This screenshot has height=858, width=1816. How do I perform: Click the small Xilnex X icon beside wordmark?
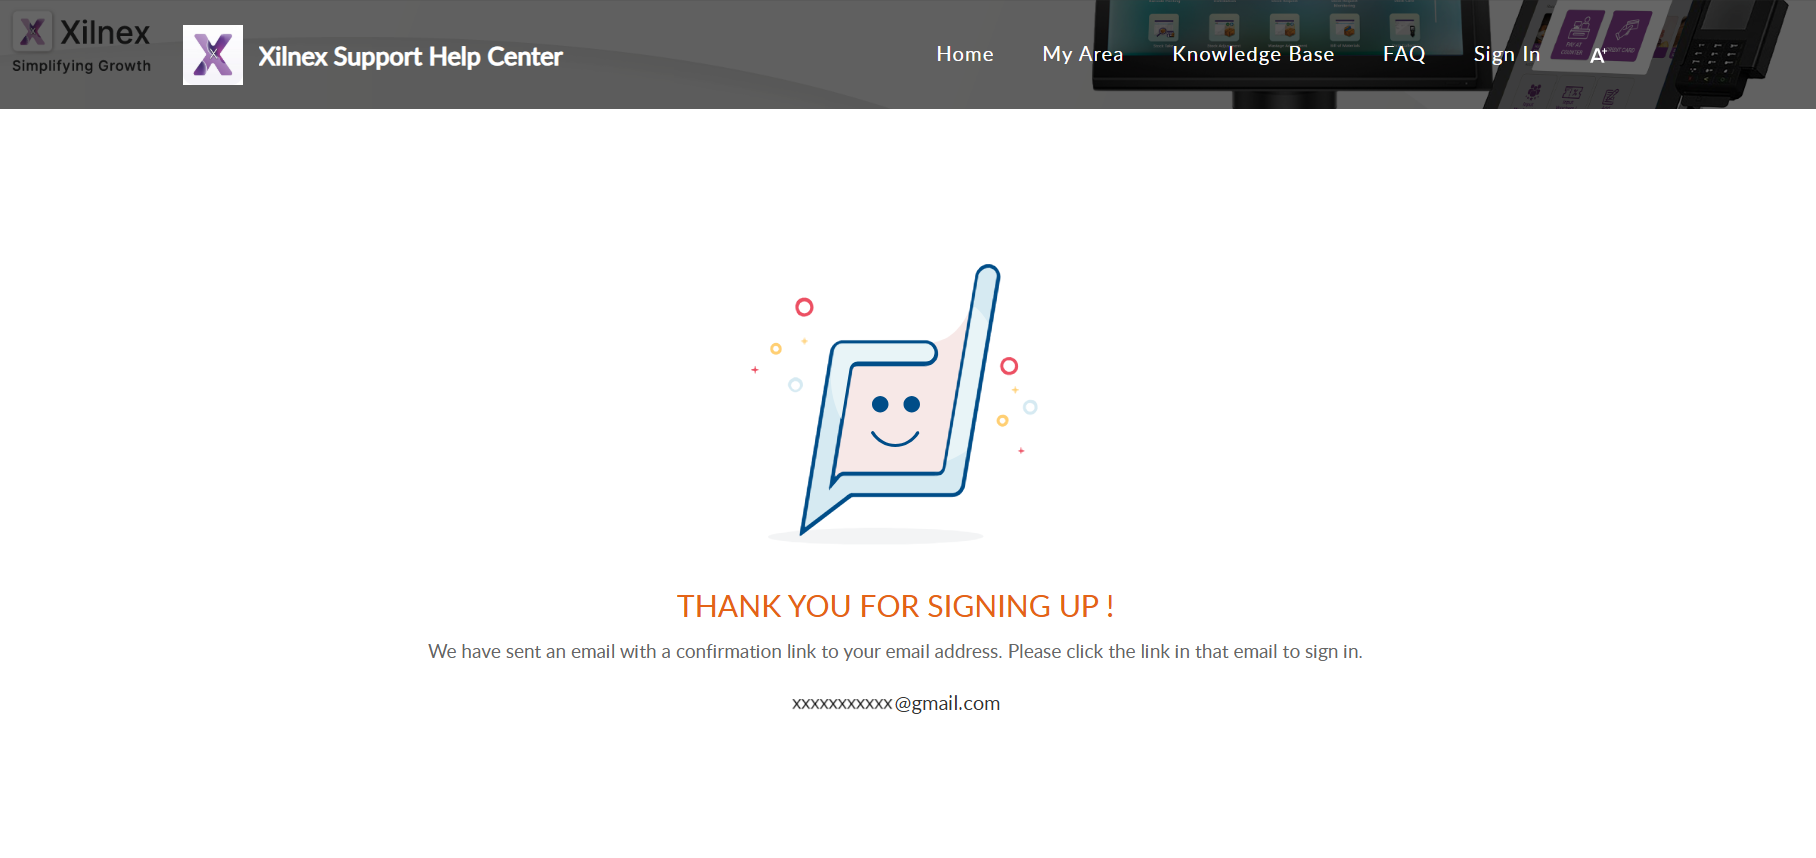(32, 32)
